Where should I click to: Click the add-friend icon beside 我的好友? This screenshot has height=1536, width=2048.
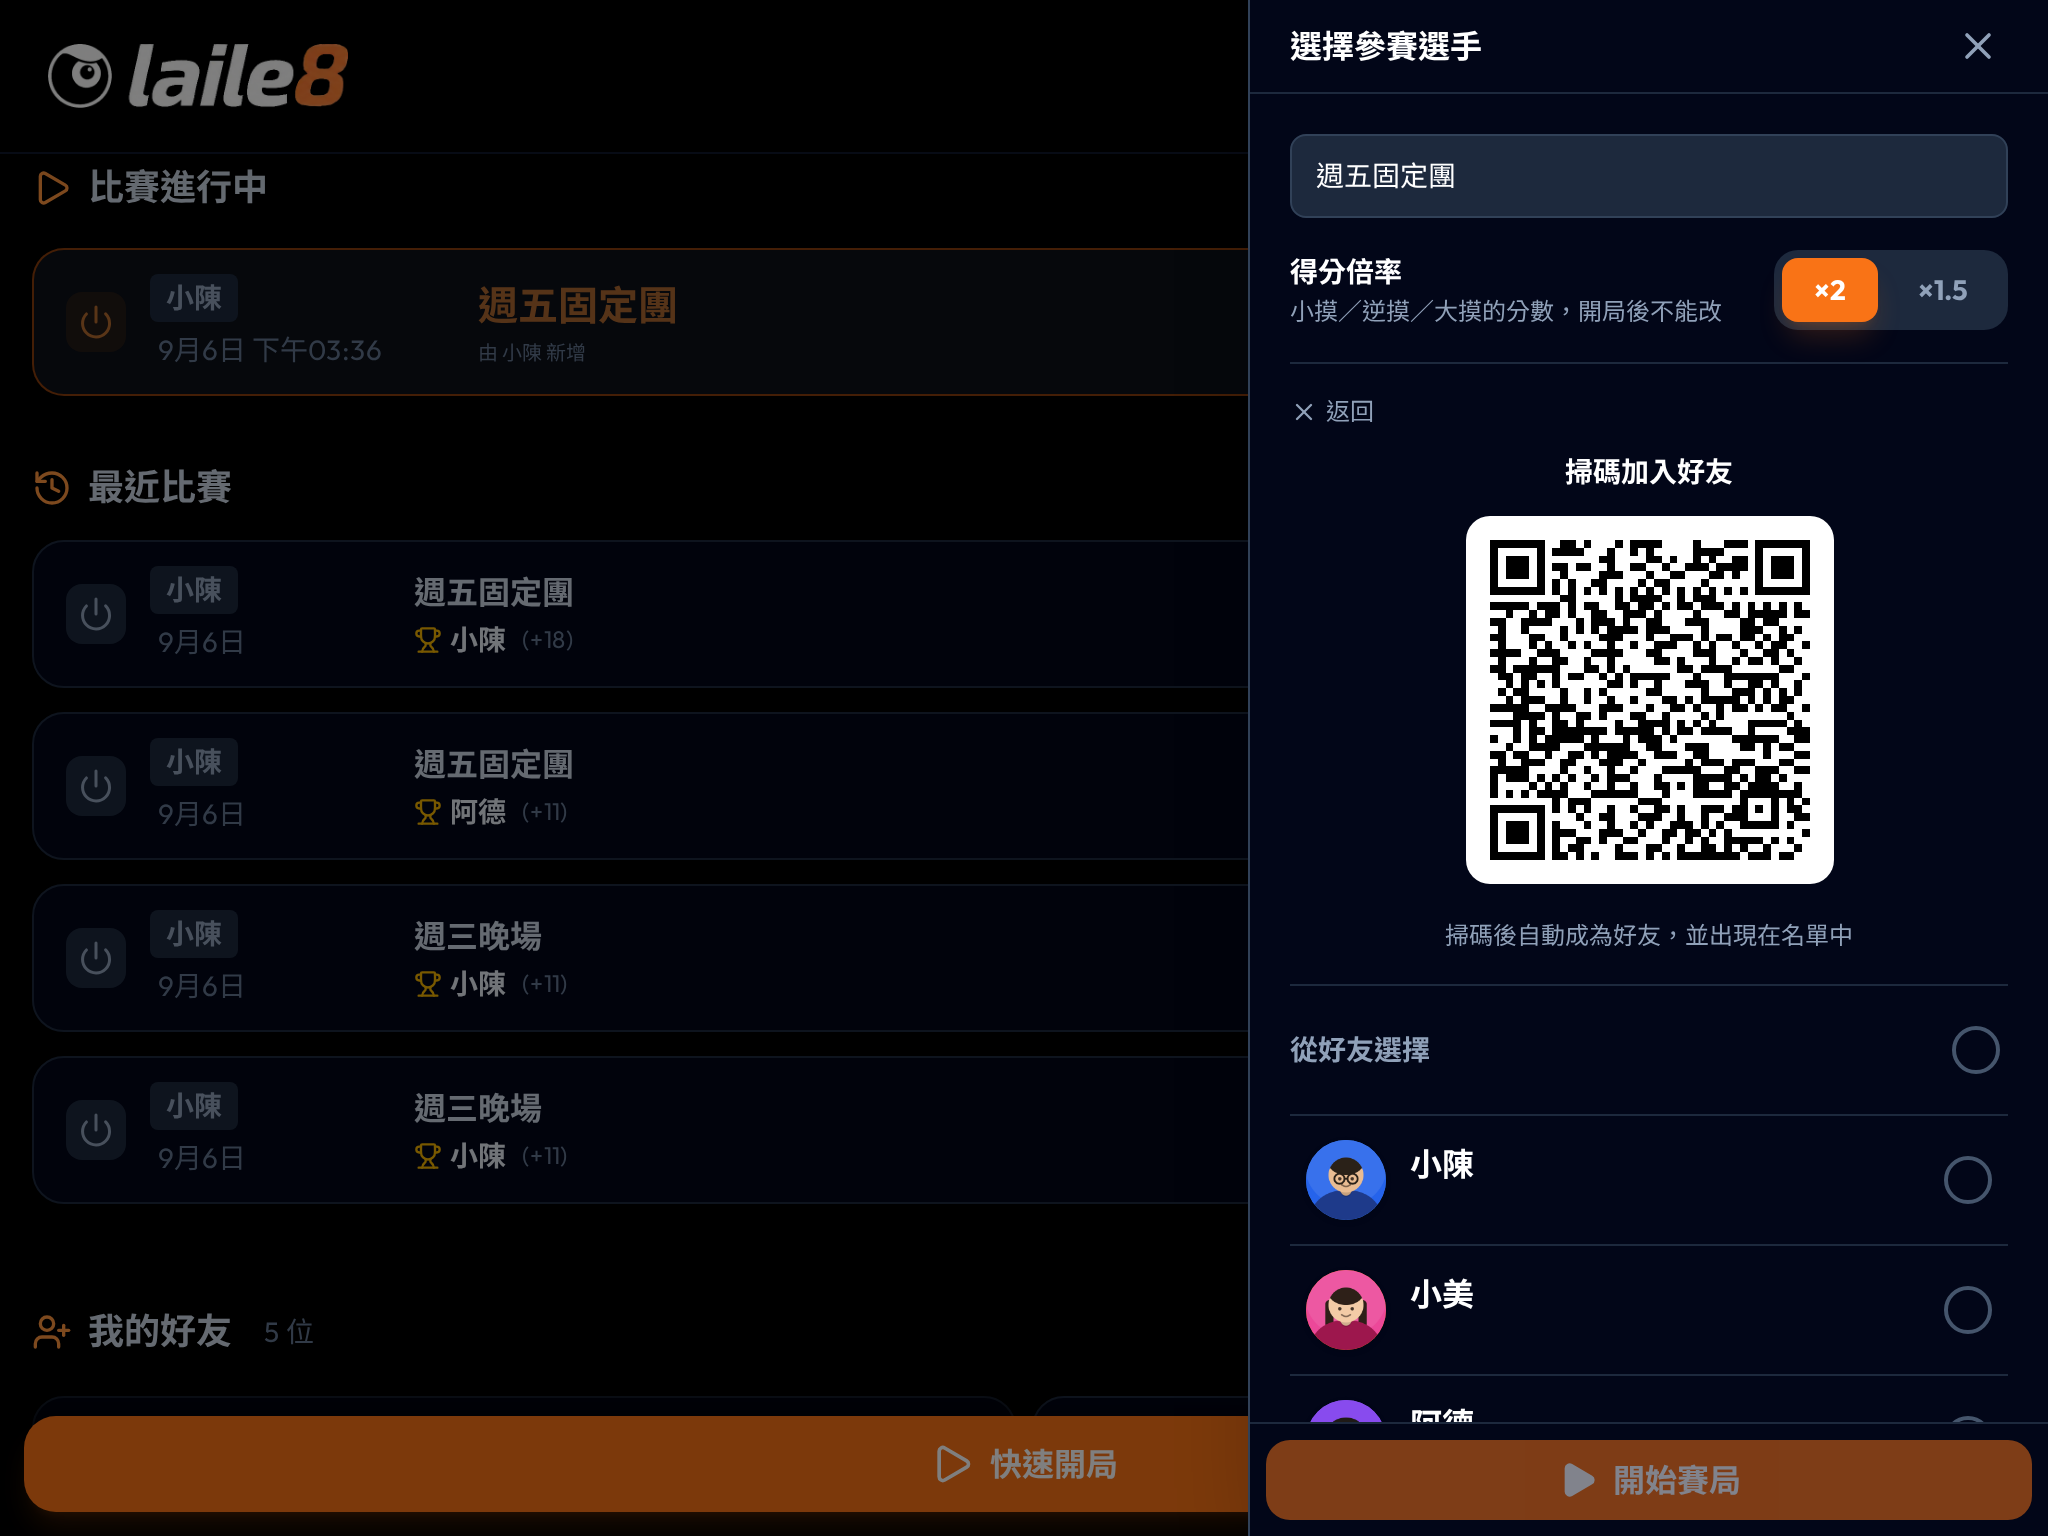(52, 1332)
